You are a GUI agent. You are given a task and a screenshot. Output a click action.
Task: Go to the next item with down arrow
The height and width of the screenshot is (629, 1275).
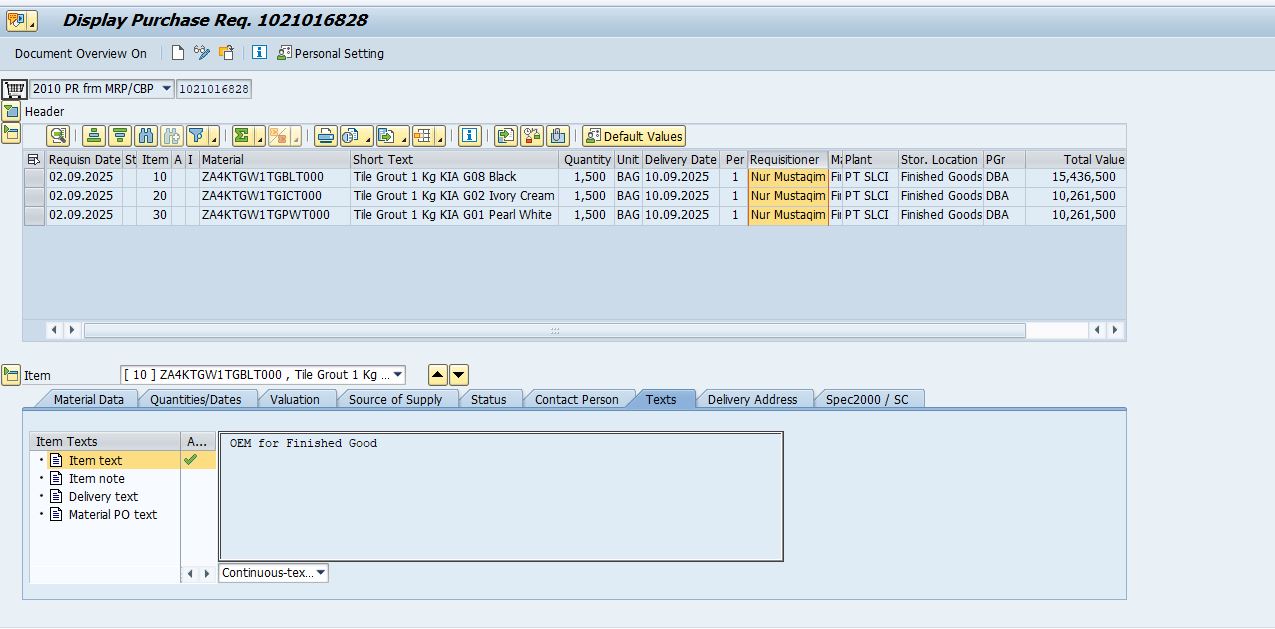(459, 375)
